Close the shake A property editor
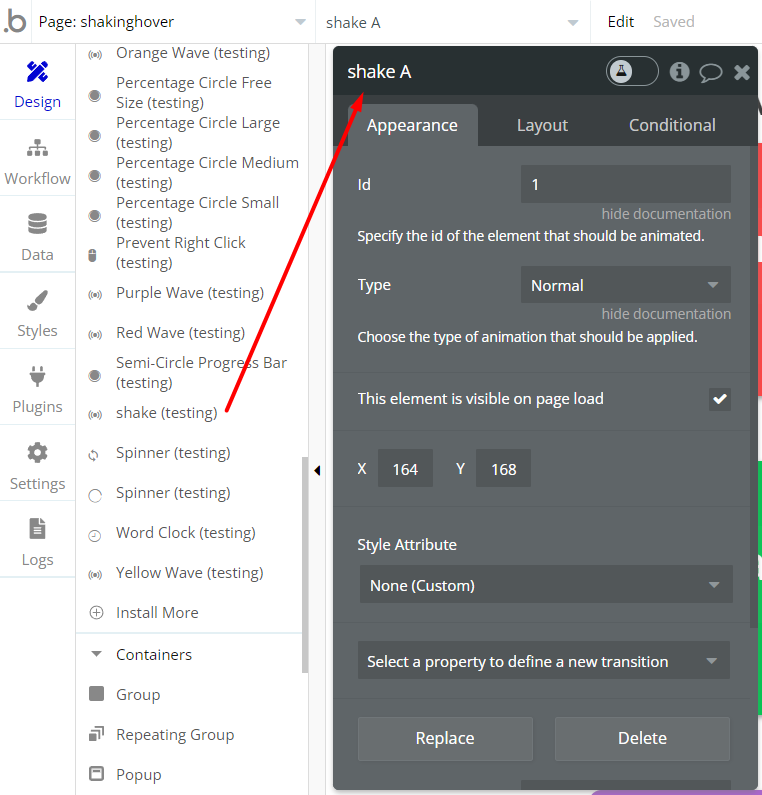This screenshot has height=795, width=762. click(742, 72)
